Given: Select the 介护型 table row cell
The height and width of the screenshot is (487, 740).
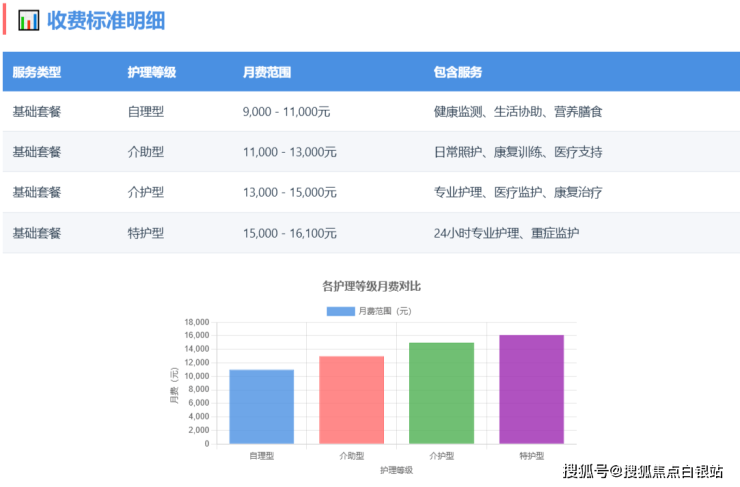Looking at the screenshot, I should pyautogui.click(x=146, y=192).
